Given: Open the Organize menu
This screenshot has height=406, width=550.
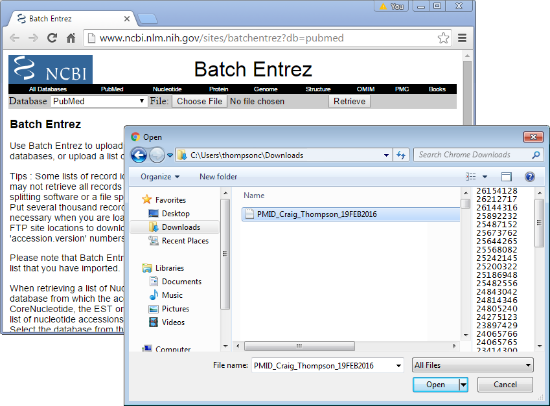Looking at the screenshot, I should coord(160,177).
